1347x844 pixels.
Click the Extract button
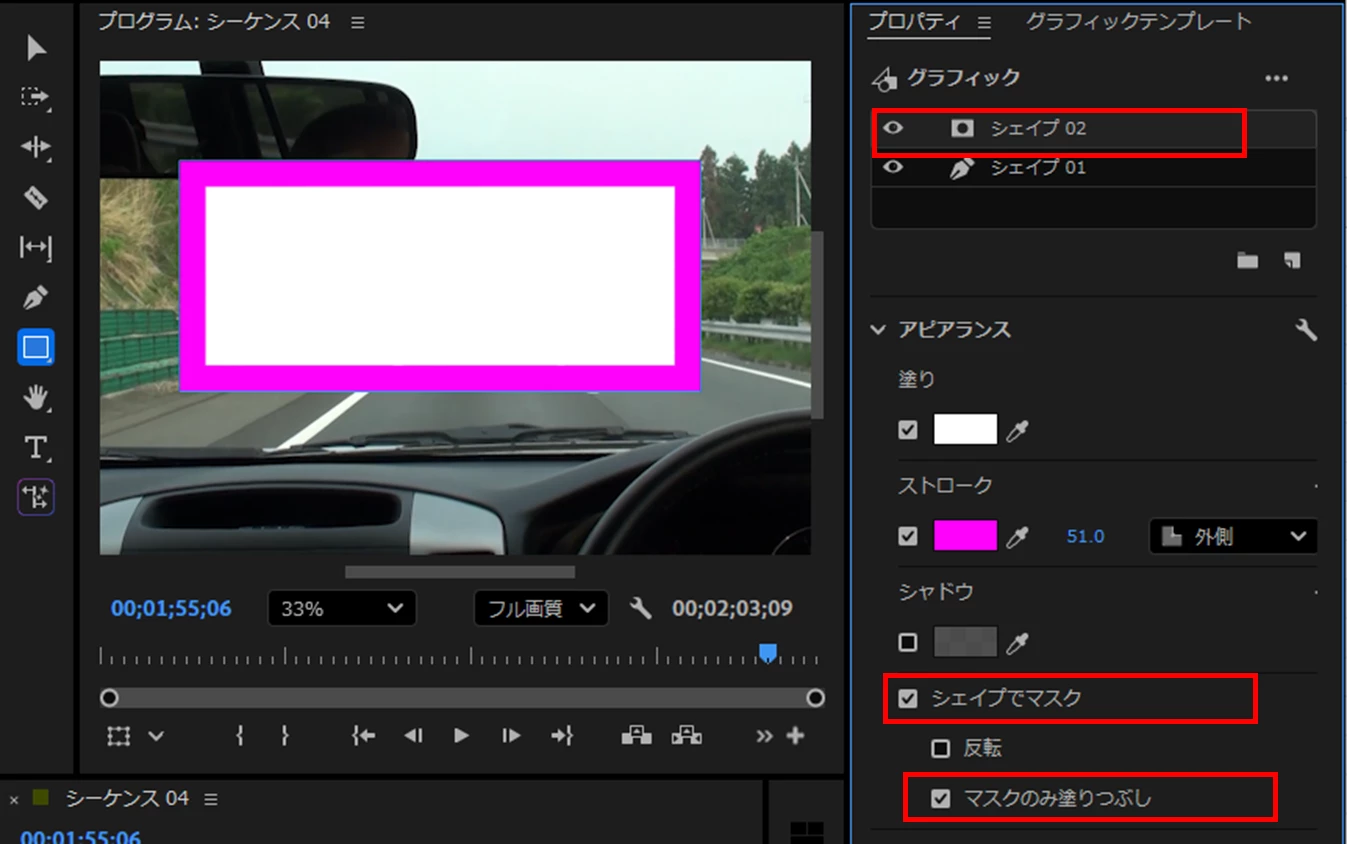tap(686, 736)
